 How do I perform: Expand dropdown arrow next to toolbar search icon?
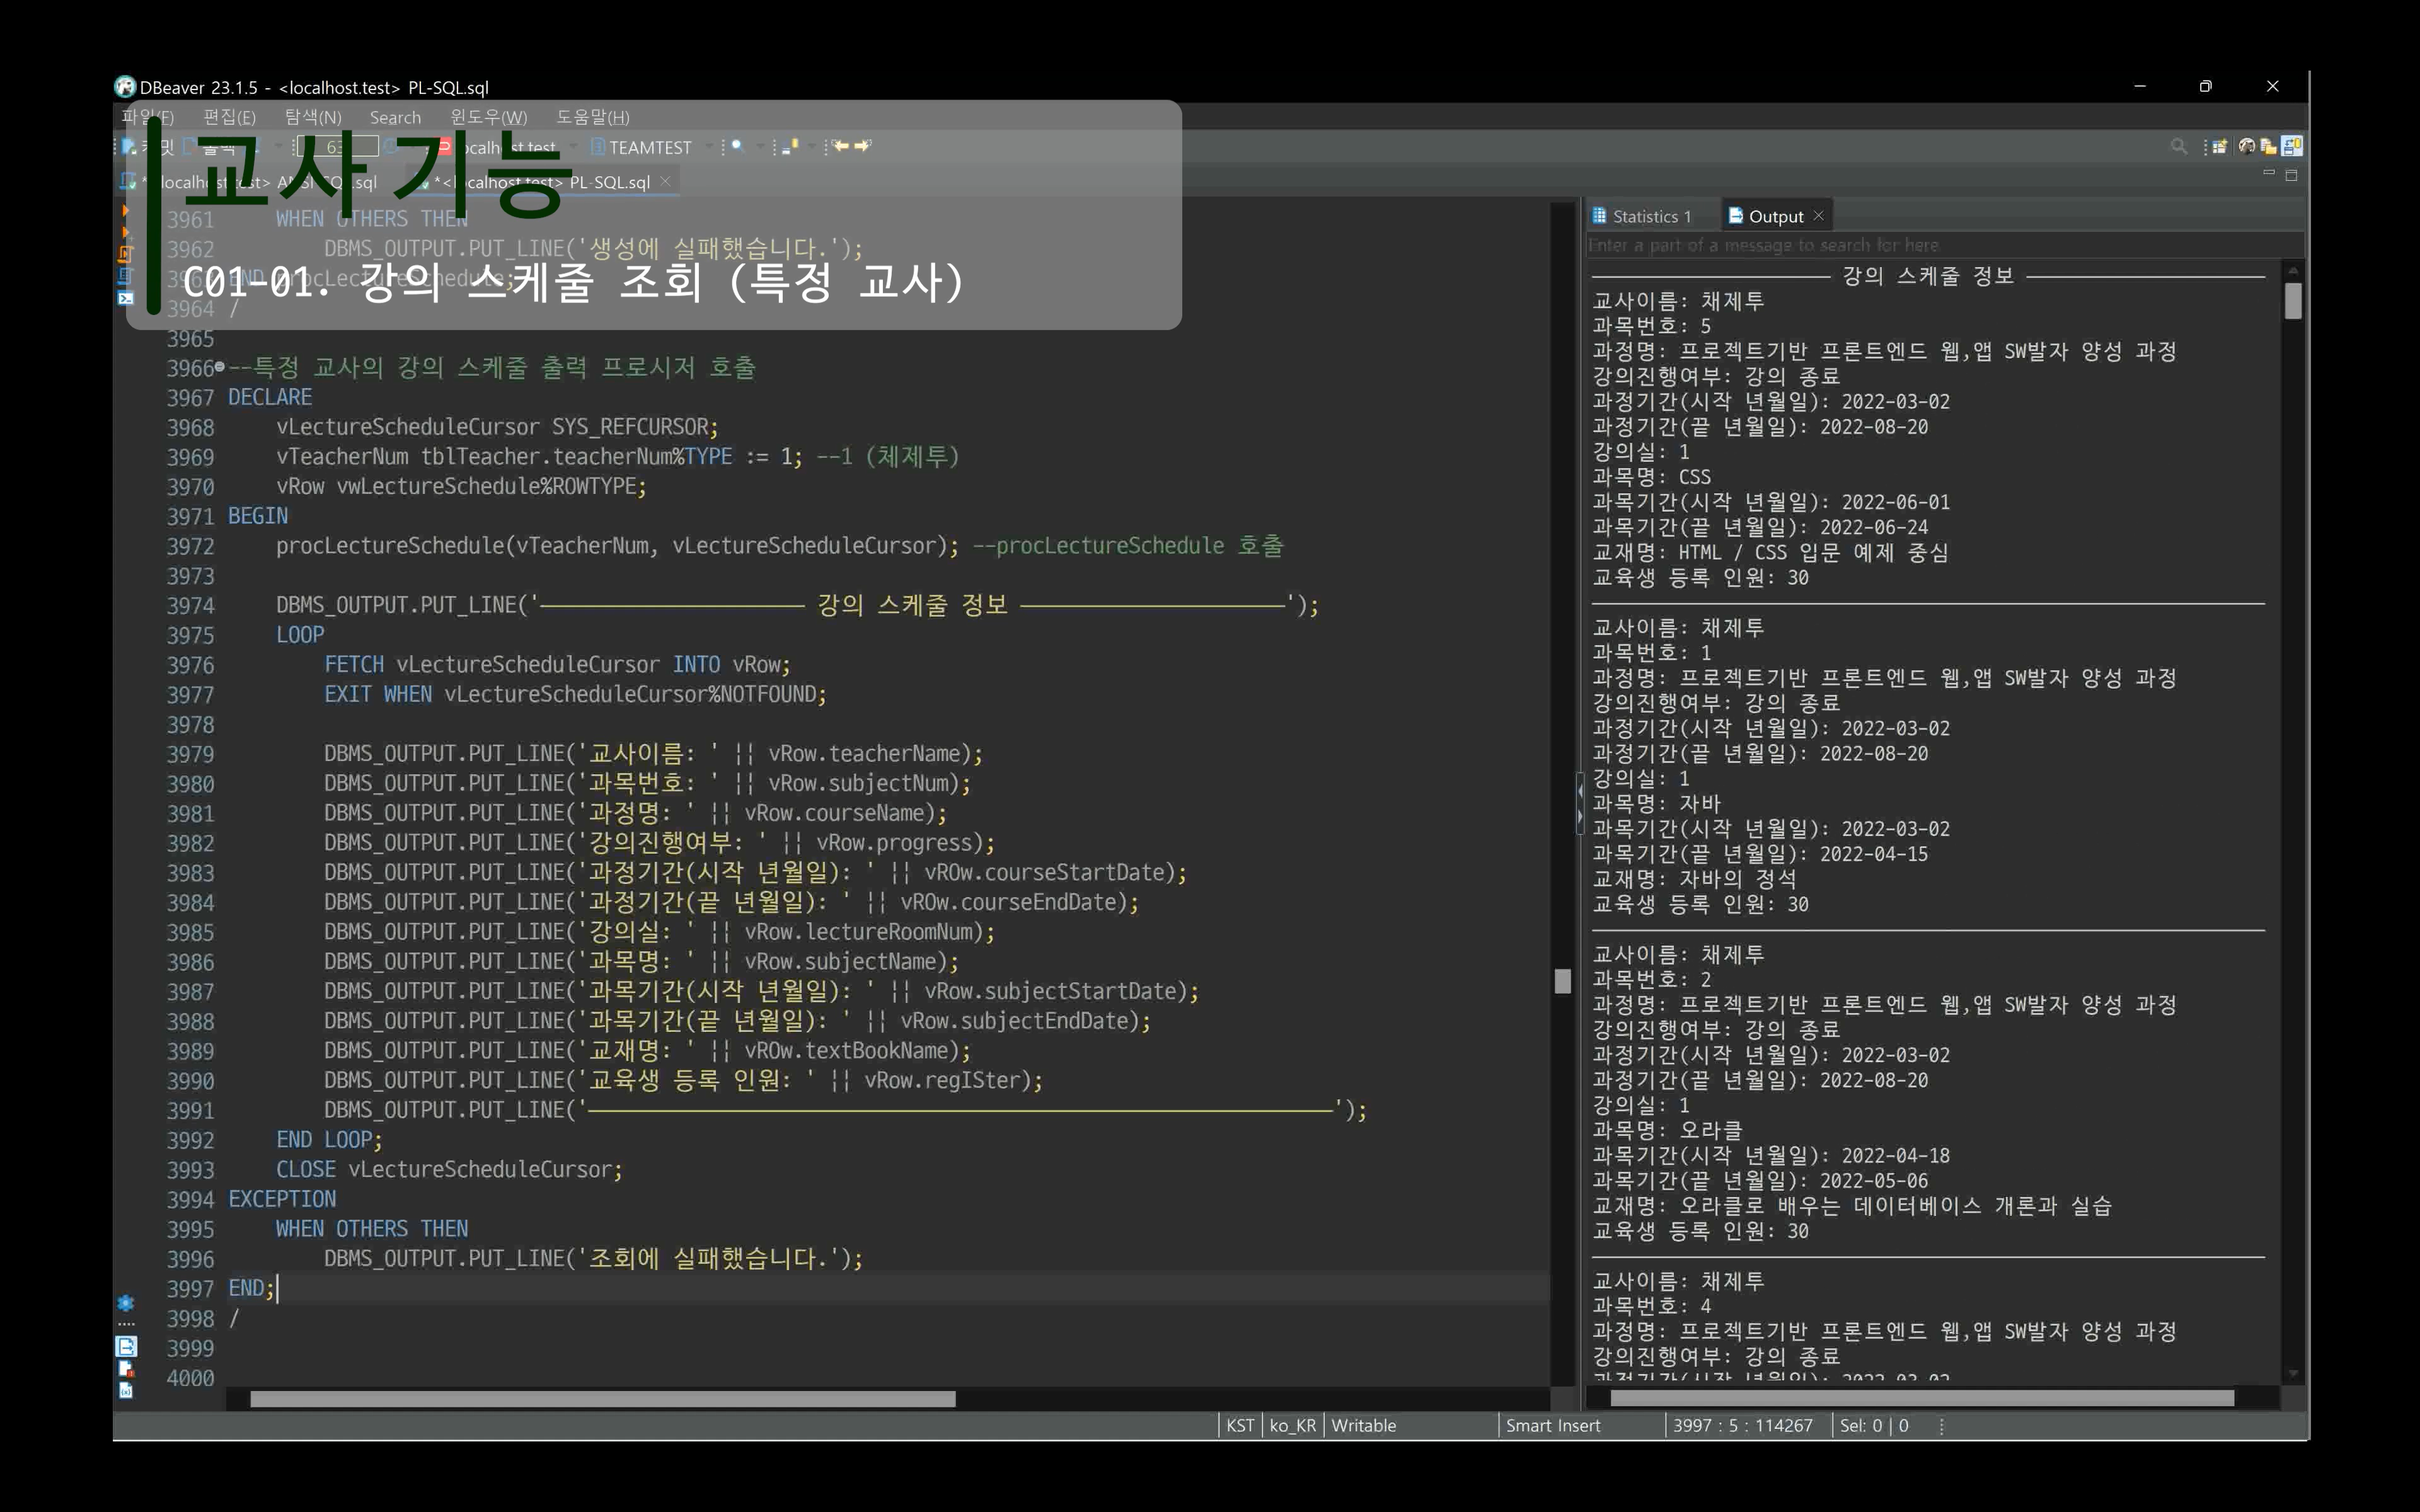[x=760, y=148]
